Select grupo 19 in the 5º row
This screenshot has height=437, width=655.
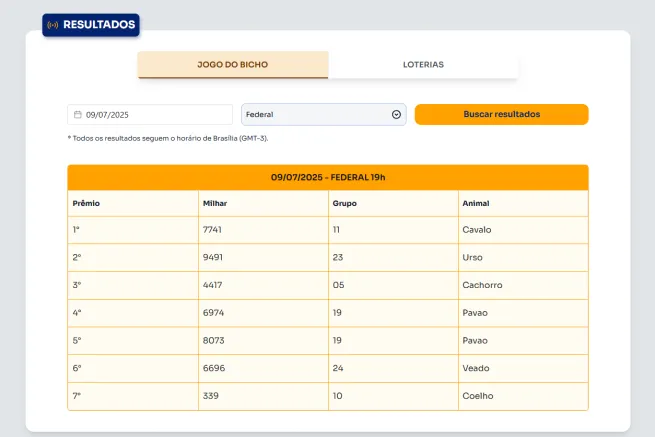(393, 340)
